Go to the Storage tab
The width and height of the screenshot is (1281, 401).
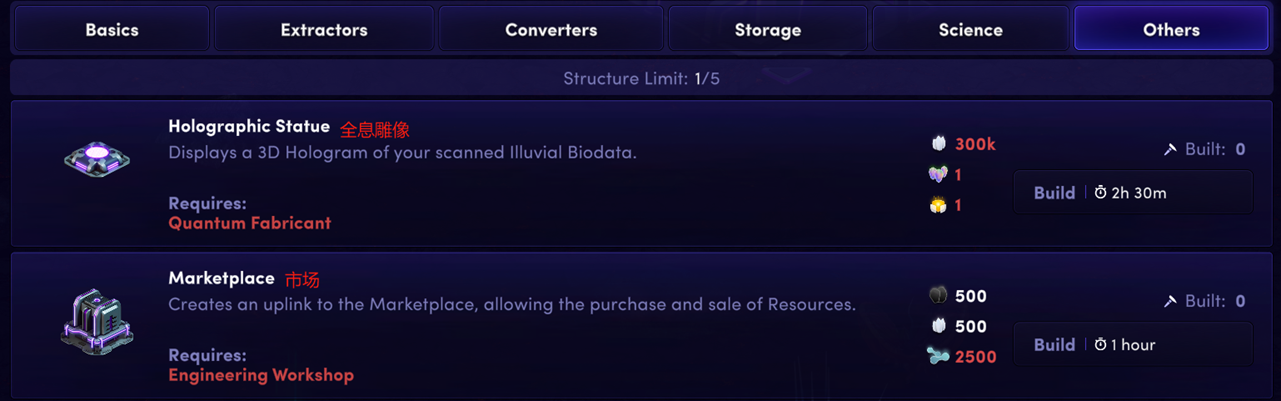pos(767,30)
